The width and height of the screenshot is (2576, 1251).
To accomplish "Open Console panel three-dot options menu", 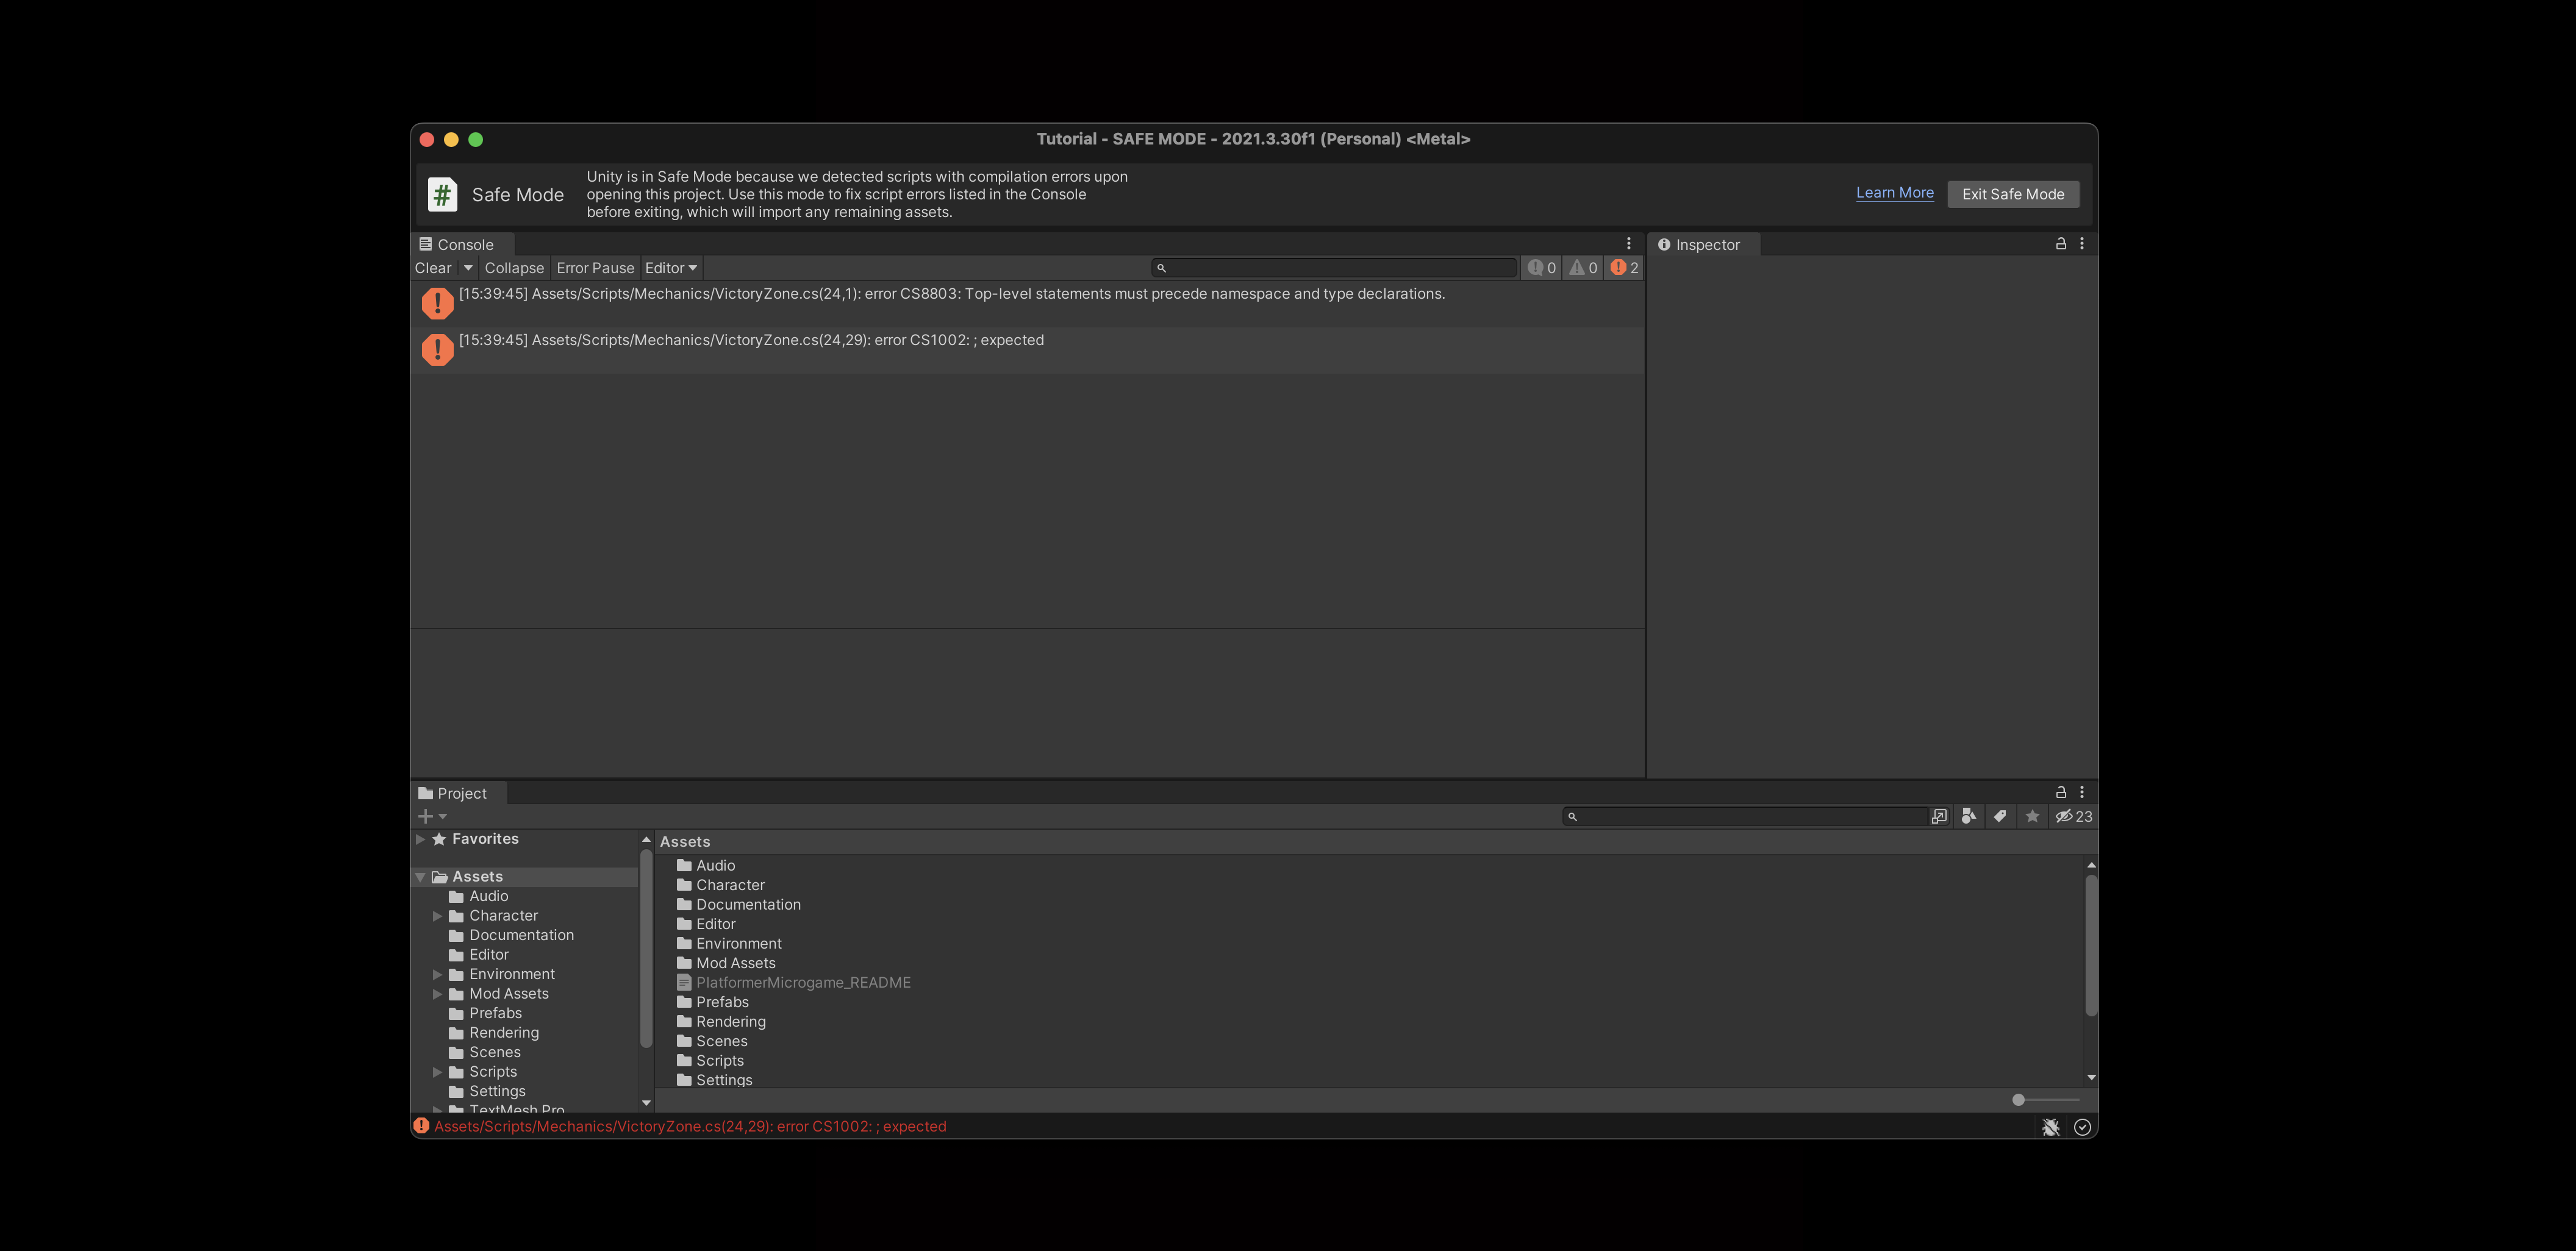I will [1628, 244].
